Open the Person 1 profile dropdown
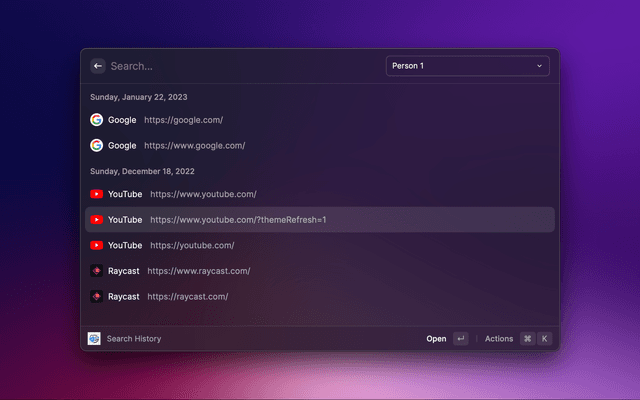 (x=467, y=66)
